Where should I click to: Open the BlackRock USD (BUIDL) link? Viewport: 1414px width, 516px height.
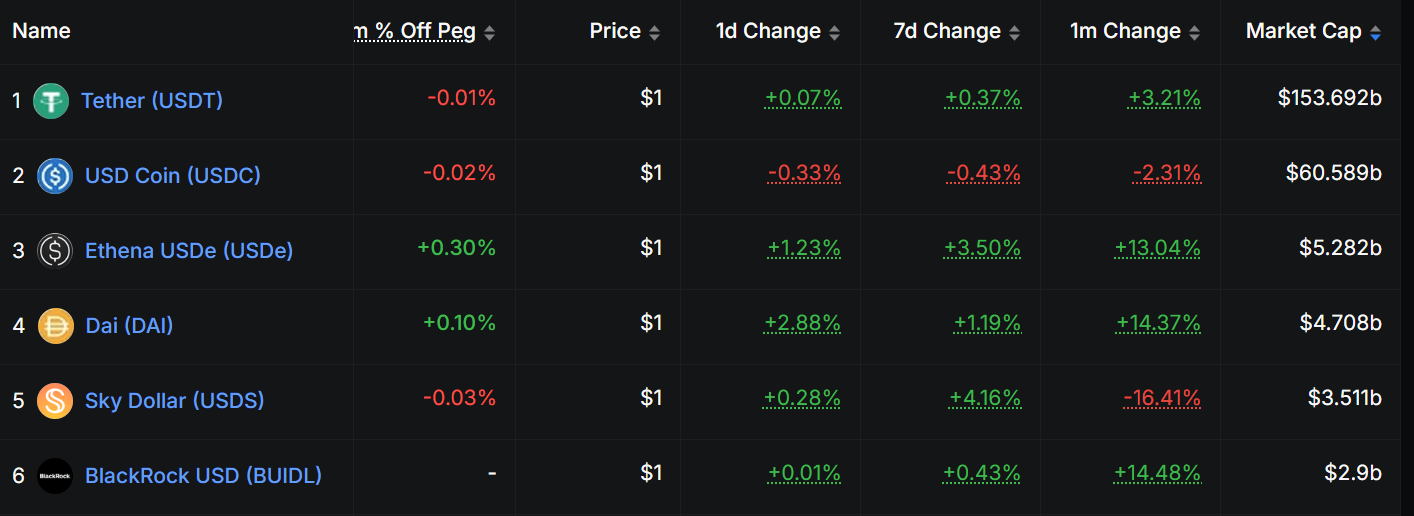(203, 476)
